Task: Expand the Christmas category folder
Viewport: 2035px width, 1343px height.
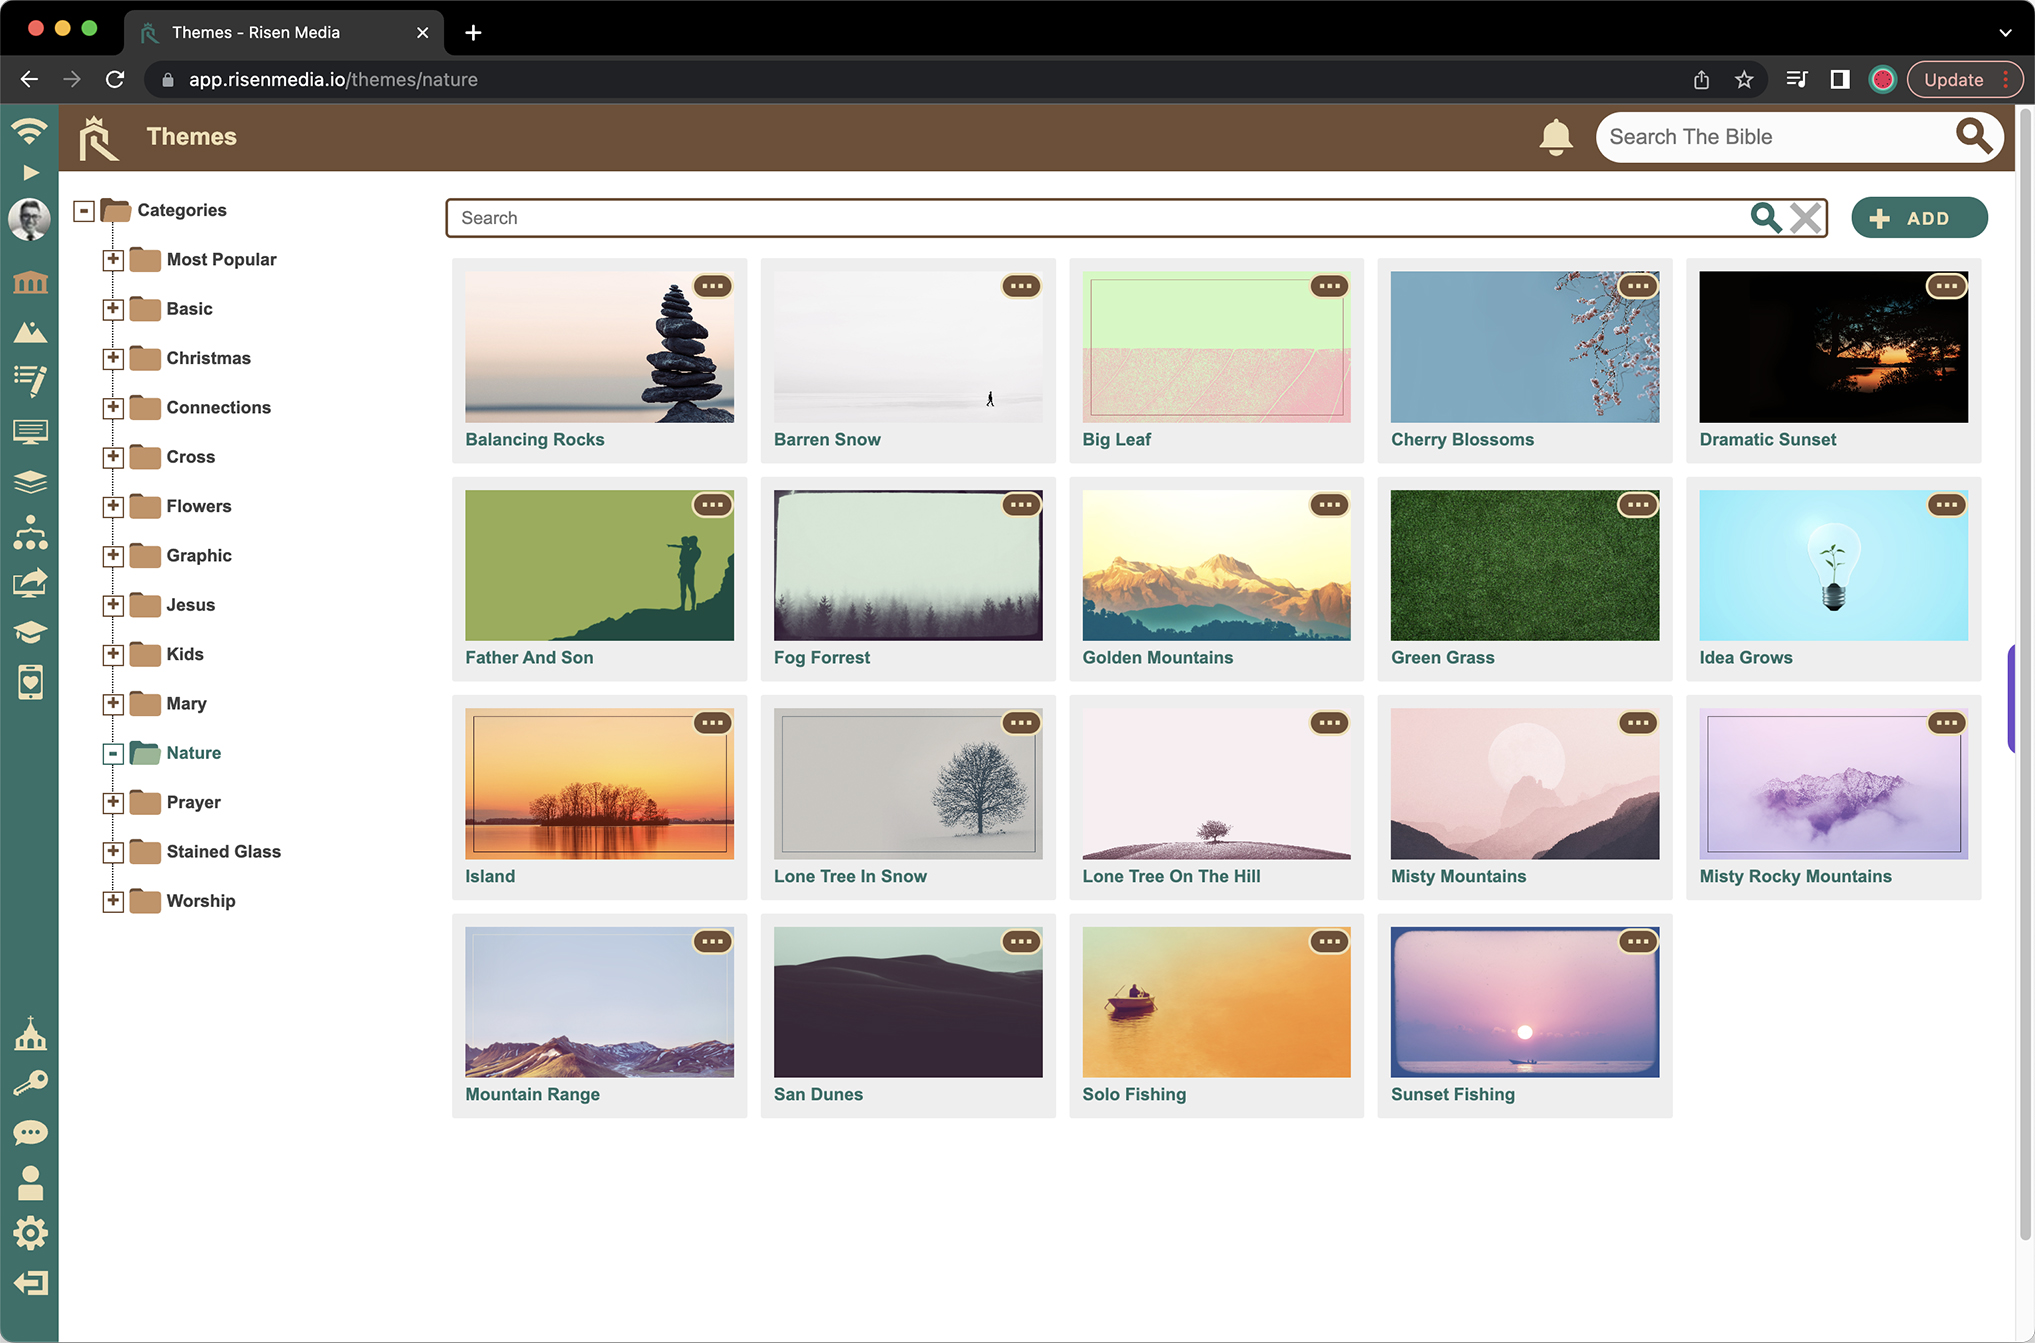Action: pos(112,358)
